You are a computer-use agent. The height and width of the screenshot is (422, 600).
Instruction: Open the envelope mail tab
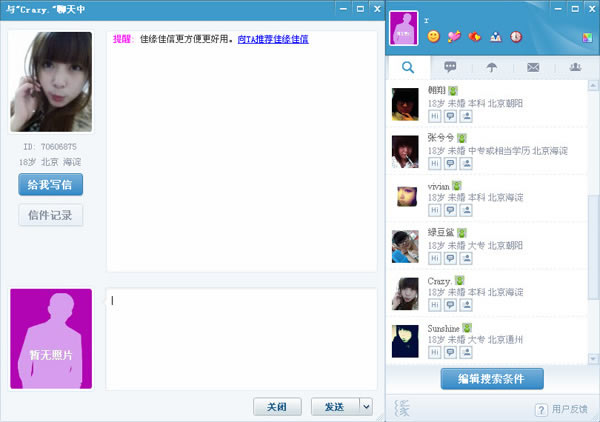533,68
